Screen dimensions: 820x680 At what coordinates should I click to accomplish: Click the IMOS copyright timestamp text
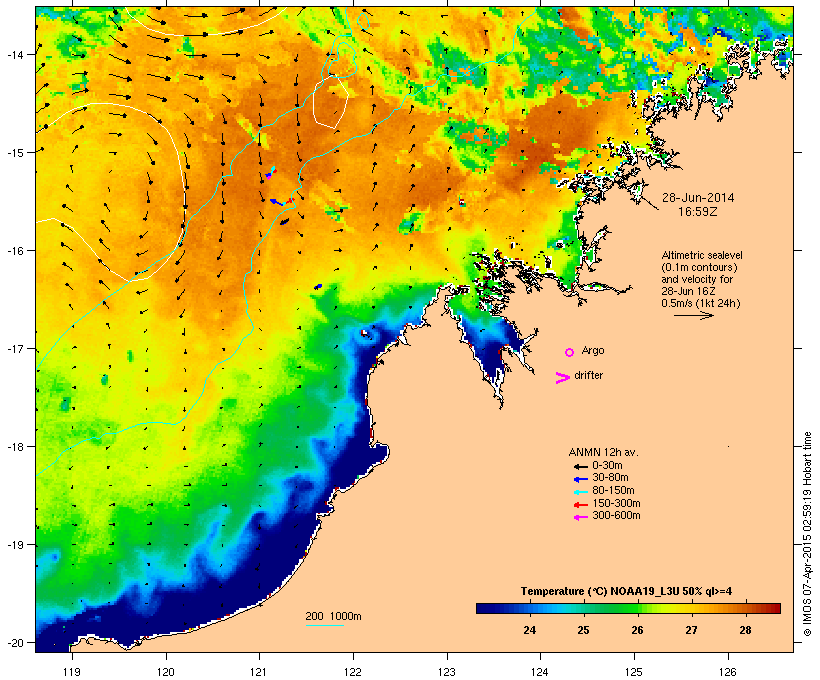coord(808,534)
